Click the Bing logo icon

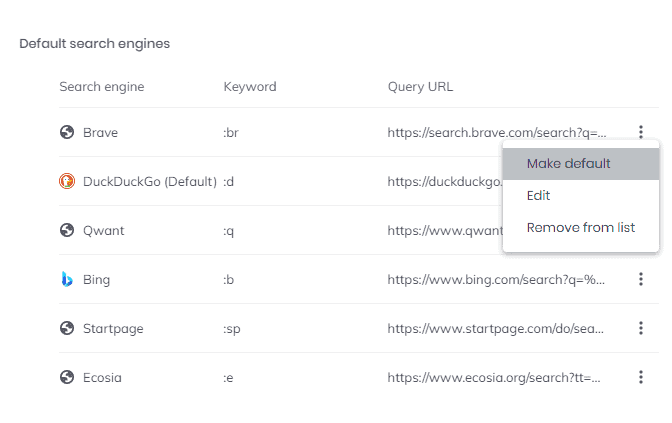point(67,279)
